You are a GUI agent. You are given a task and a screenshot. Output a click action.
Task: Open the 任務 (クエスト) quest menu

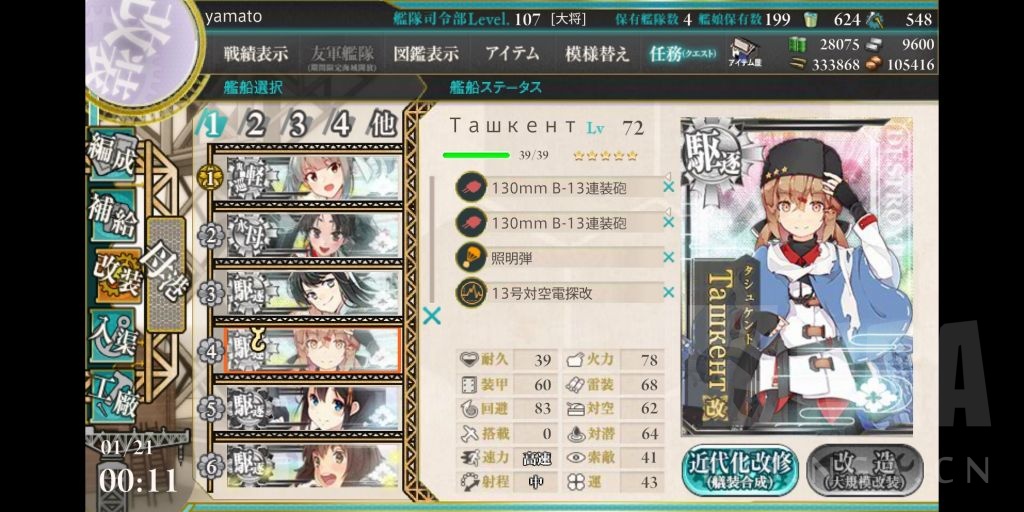[x=682, y=54]
